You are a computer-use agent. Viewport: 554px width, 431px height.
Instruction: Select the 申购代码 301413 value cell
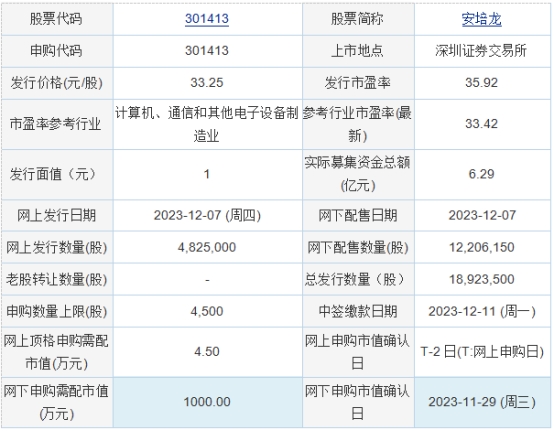207,51
